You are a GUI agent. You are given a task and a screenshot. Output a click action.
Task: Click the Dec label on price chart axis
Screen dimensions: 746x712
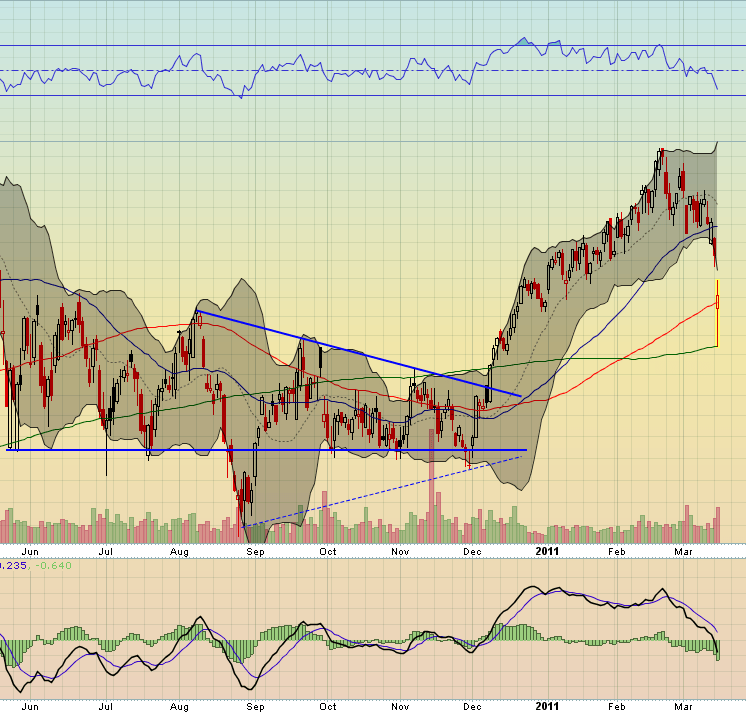pyautogui.click(x=472, y=552)
